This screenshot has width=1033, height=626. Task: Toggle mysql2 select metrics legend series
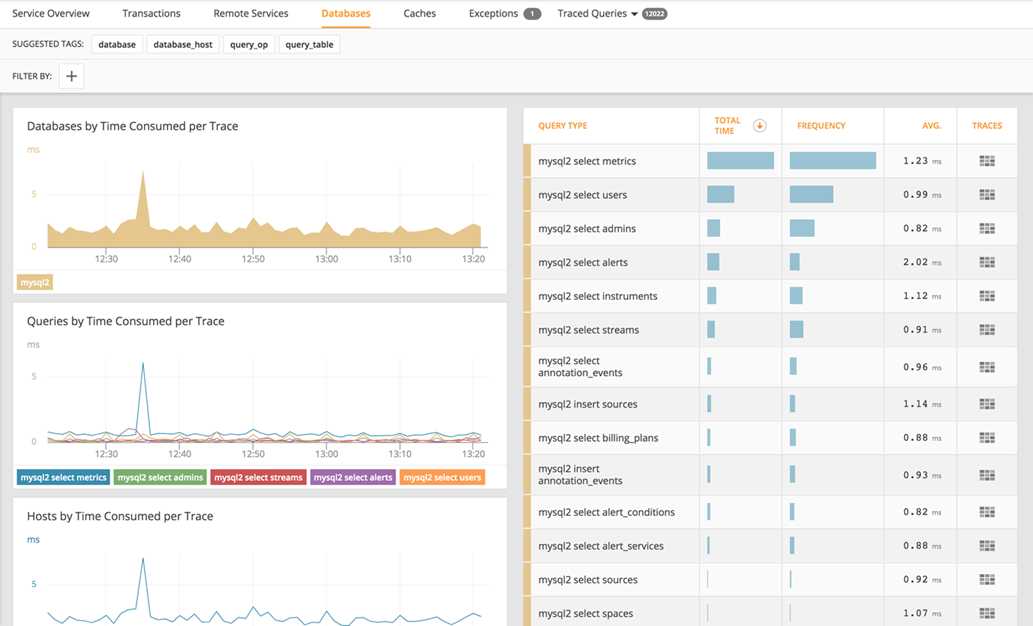(x=63, y=478)
